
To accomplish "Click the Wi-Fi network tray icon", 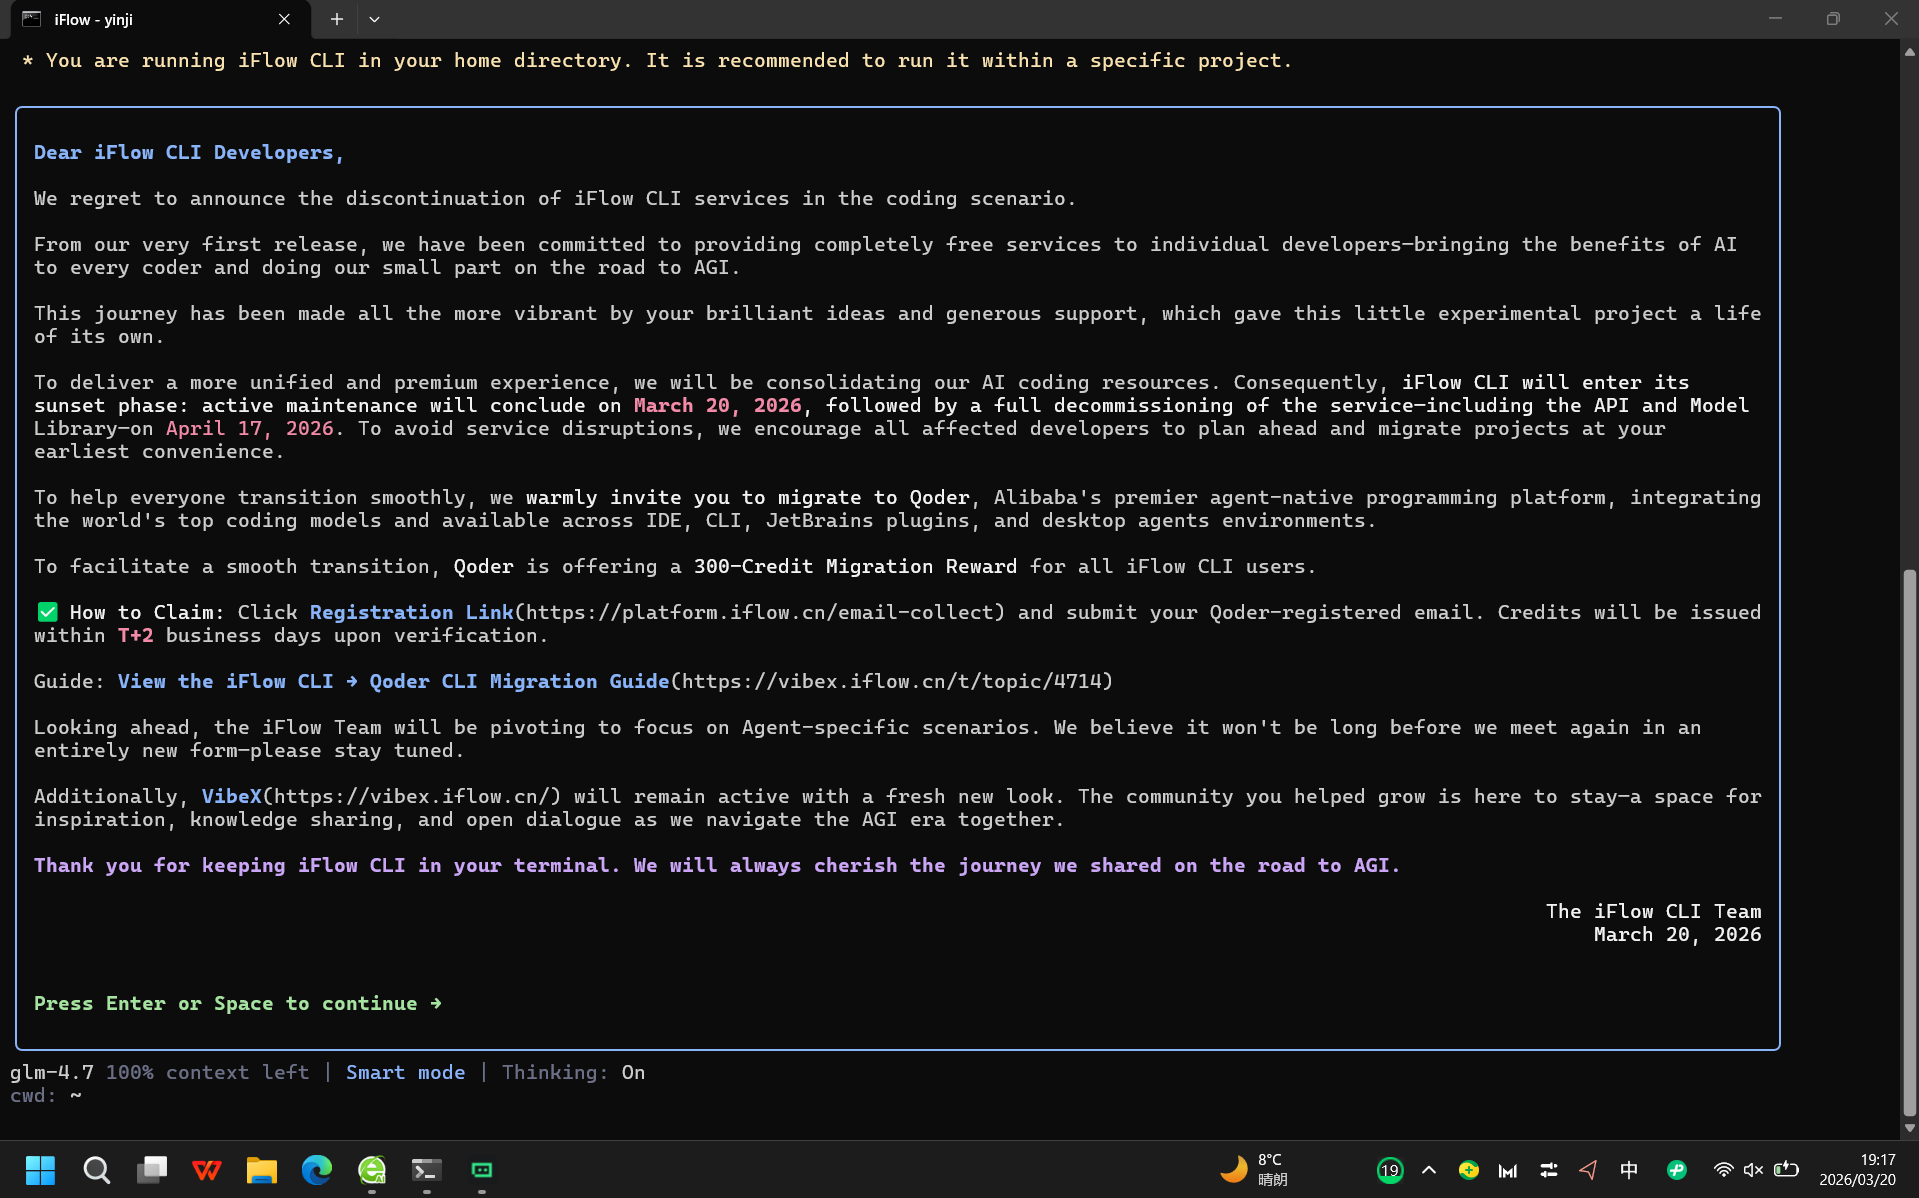I will pyautogui.click(x=1723, y=1170).
